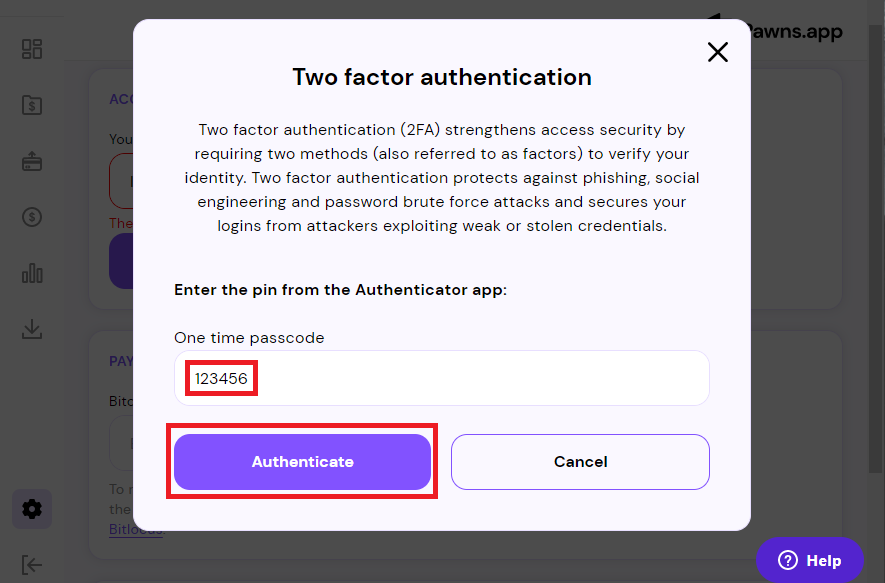The width and height of the screenshot is (885, 583).
Task: Open the bar chart statistics icon
Action: 32,273
